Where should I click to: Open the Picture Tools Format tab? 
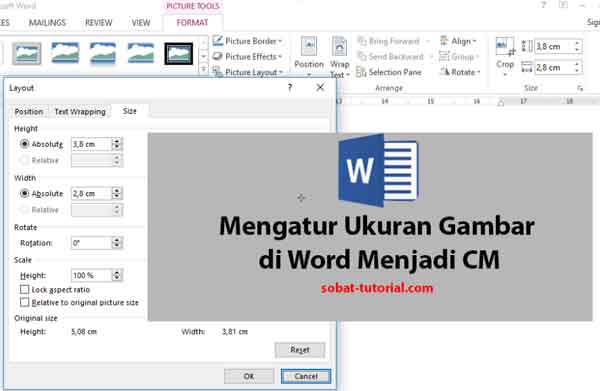pyautogui.click(x=192, y=23)
